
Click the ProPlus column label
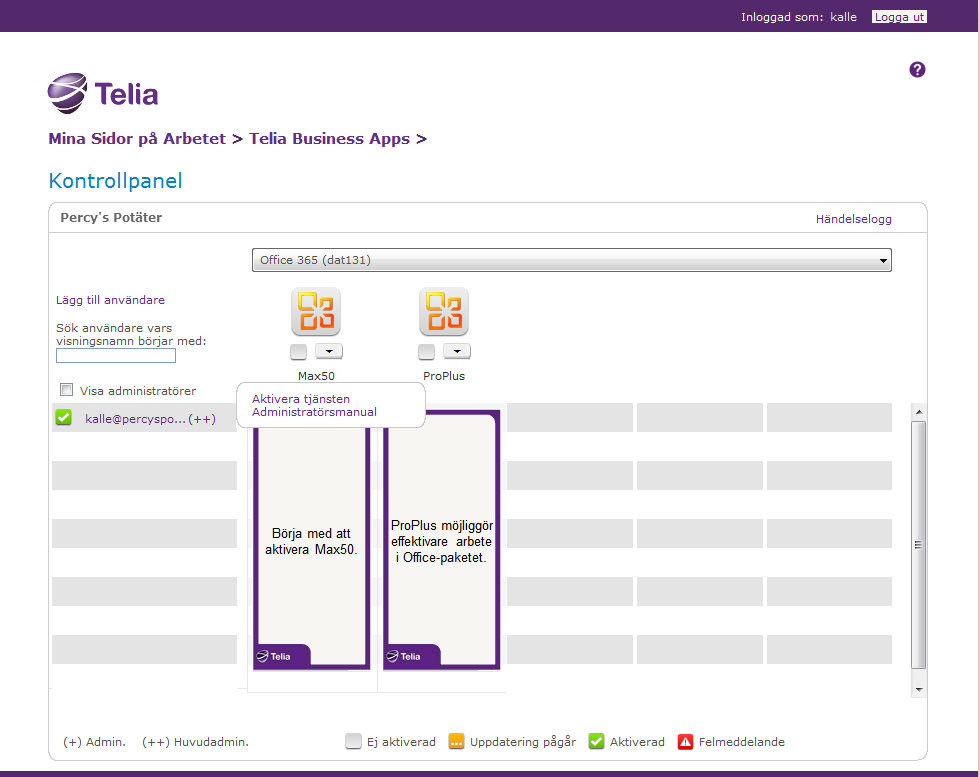(444, 376)
